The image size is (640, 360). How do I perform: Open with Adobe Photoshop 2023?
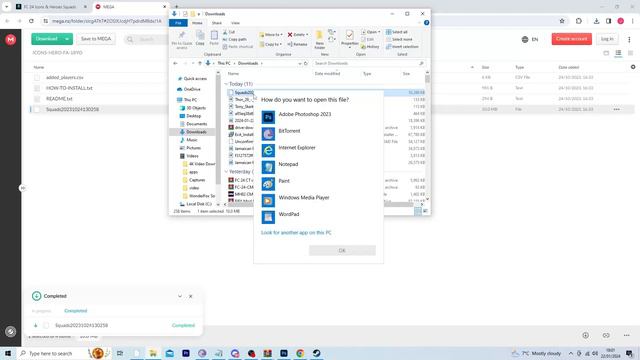click(318, 117)
